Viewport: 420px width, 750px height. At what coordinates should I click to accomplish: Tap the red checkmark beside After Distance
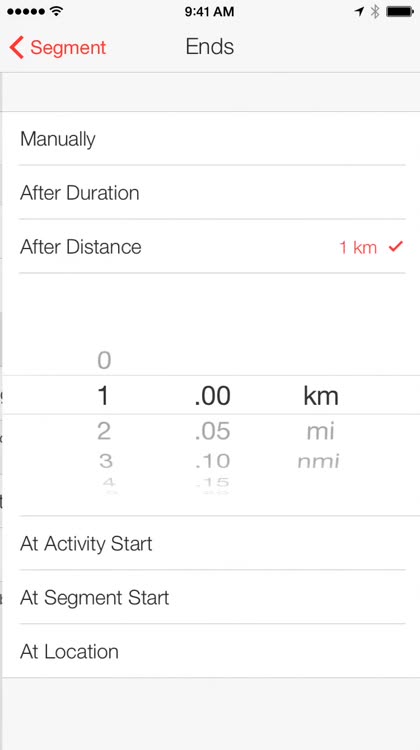click(396, 246)
